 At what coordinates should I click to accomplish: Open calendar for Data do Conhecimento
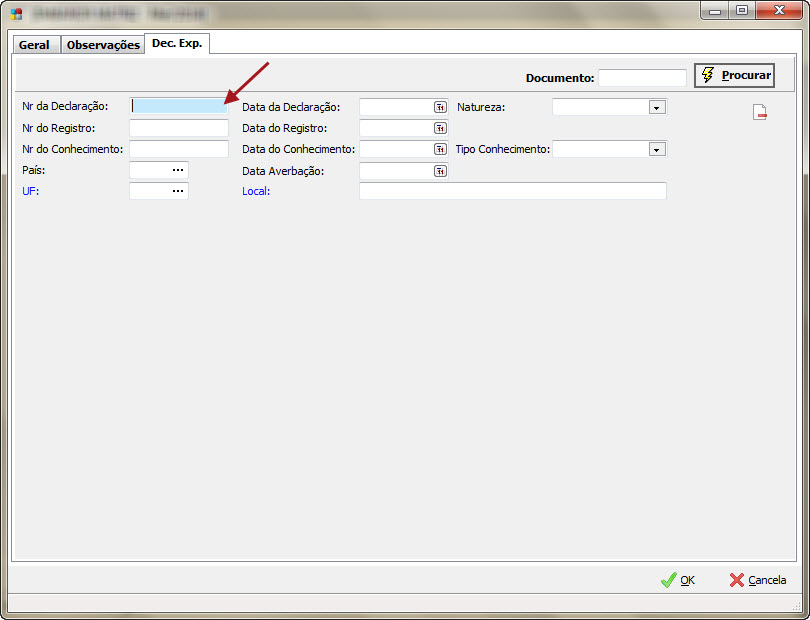tap(439, 149)
